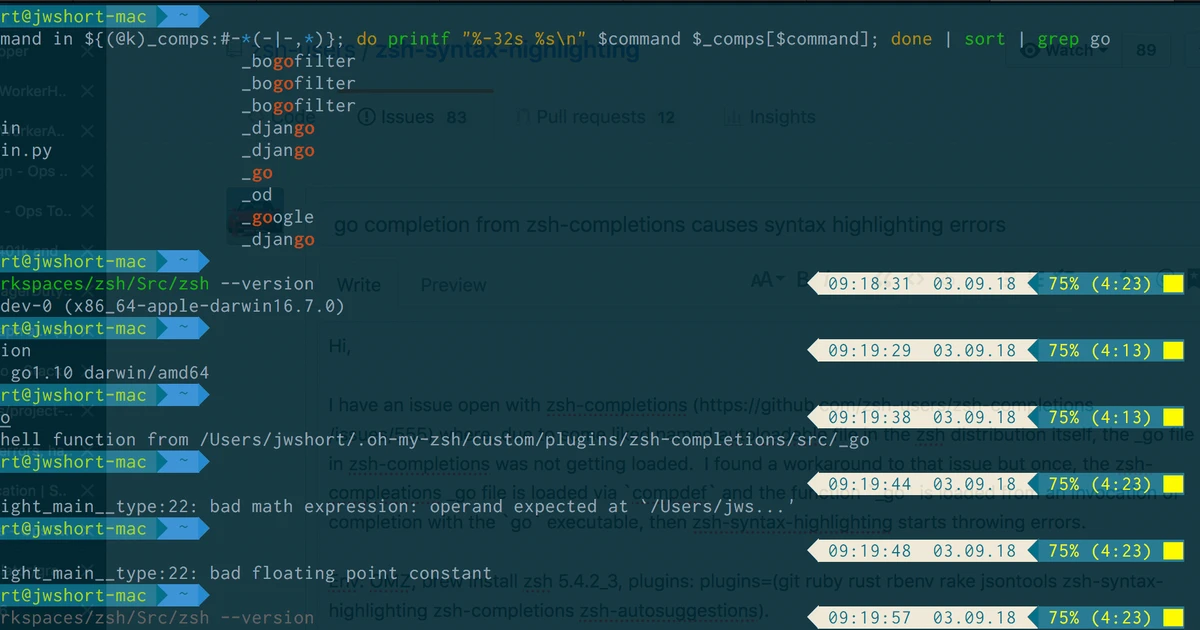Screen dimensions: 1200x630
Task: Apply bold with the B formatting icon
Action: pyautogui.click(x=802, y=281)
